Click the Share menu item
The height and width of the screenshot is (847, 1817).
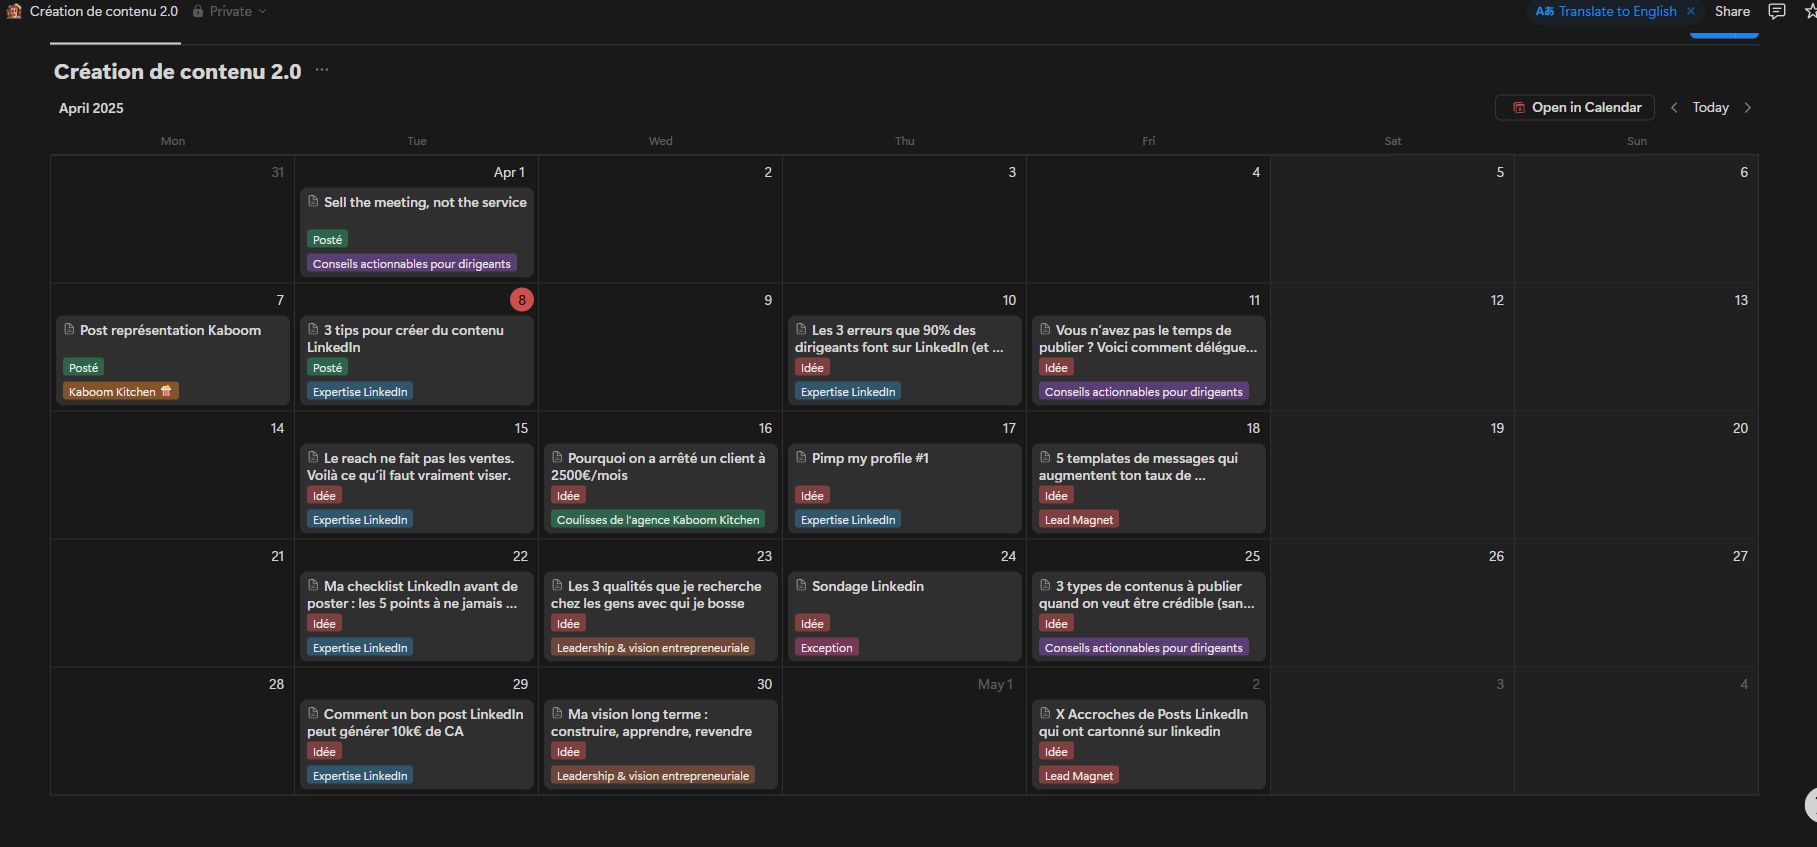coord(1732,11)
